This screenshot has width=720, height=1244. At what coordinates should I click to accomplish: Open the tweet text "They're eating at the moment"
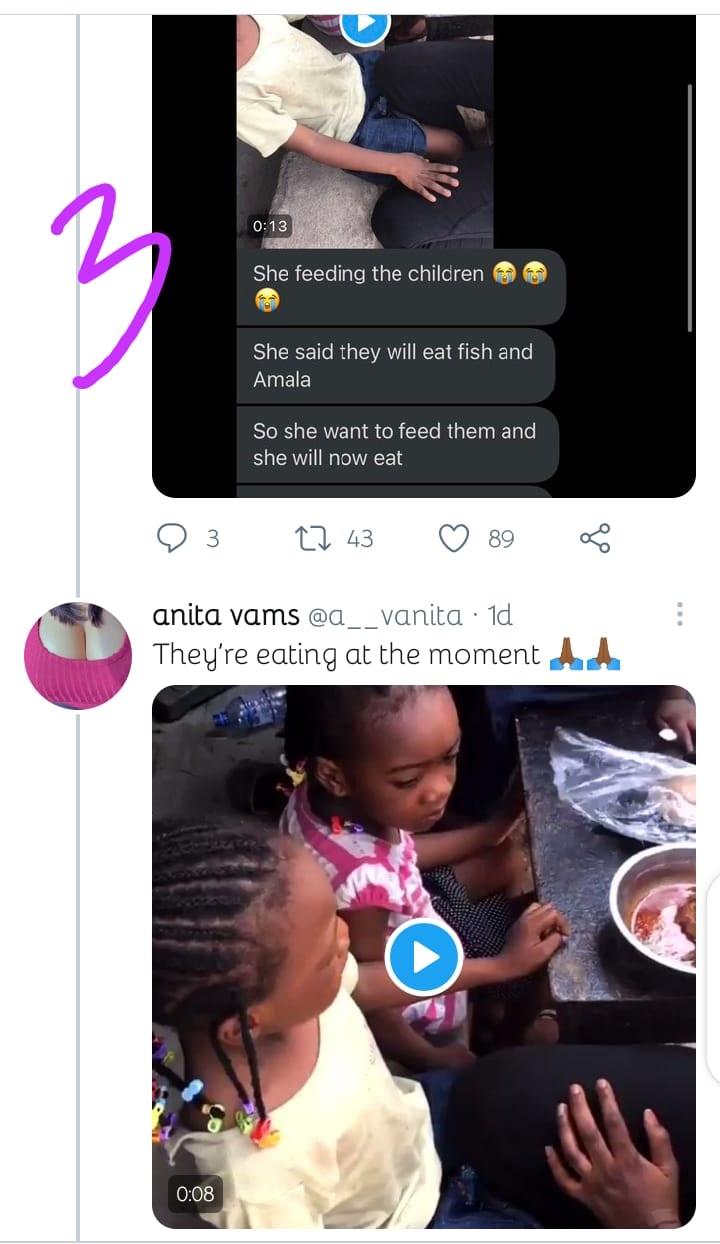pyautogui.click(x=346, y=655)
